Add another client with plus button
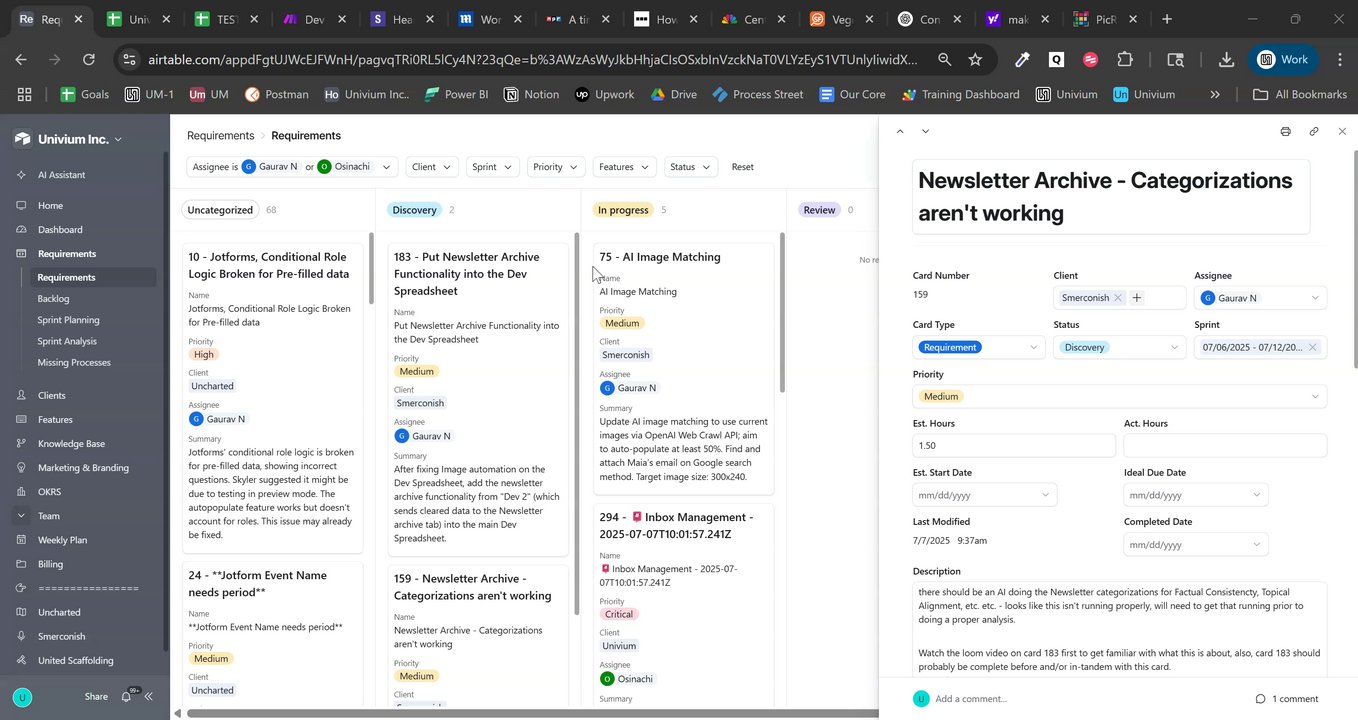1358x720 pixels. pyautogui.click(x=1137, y=298)
